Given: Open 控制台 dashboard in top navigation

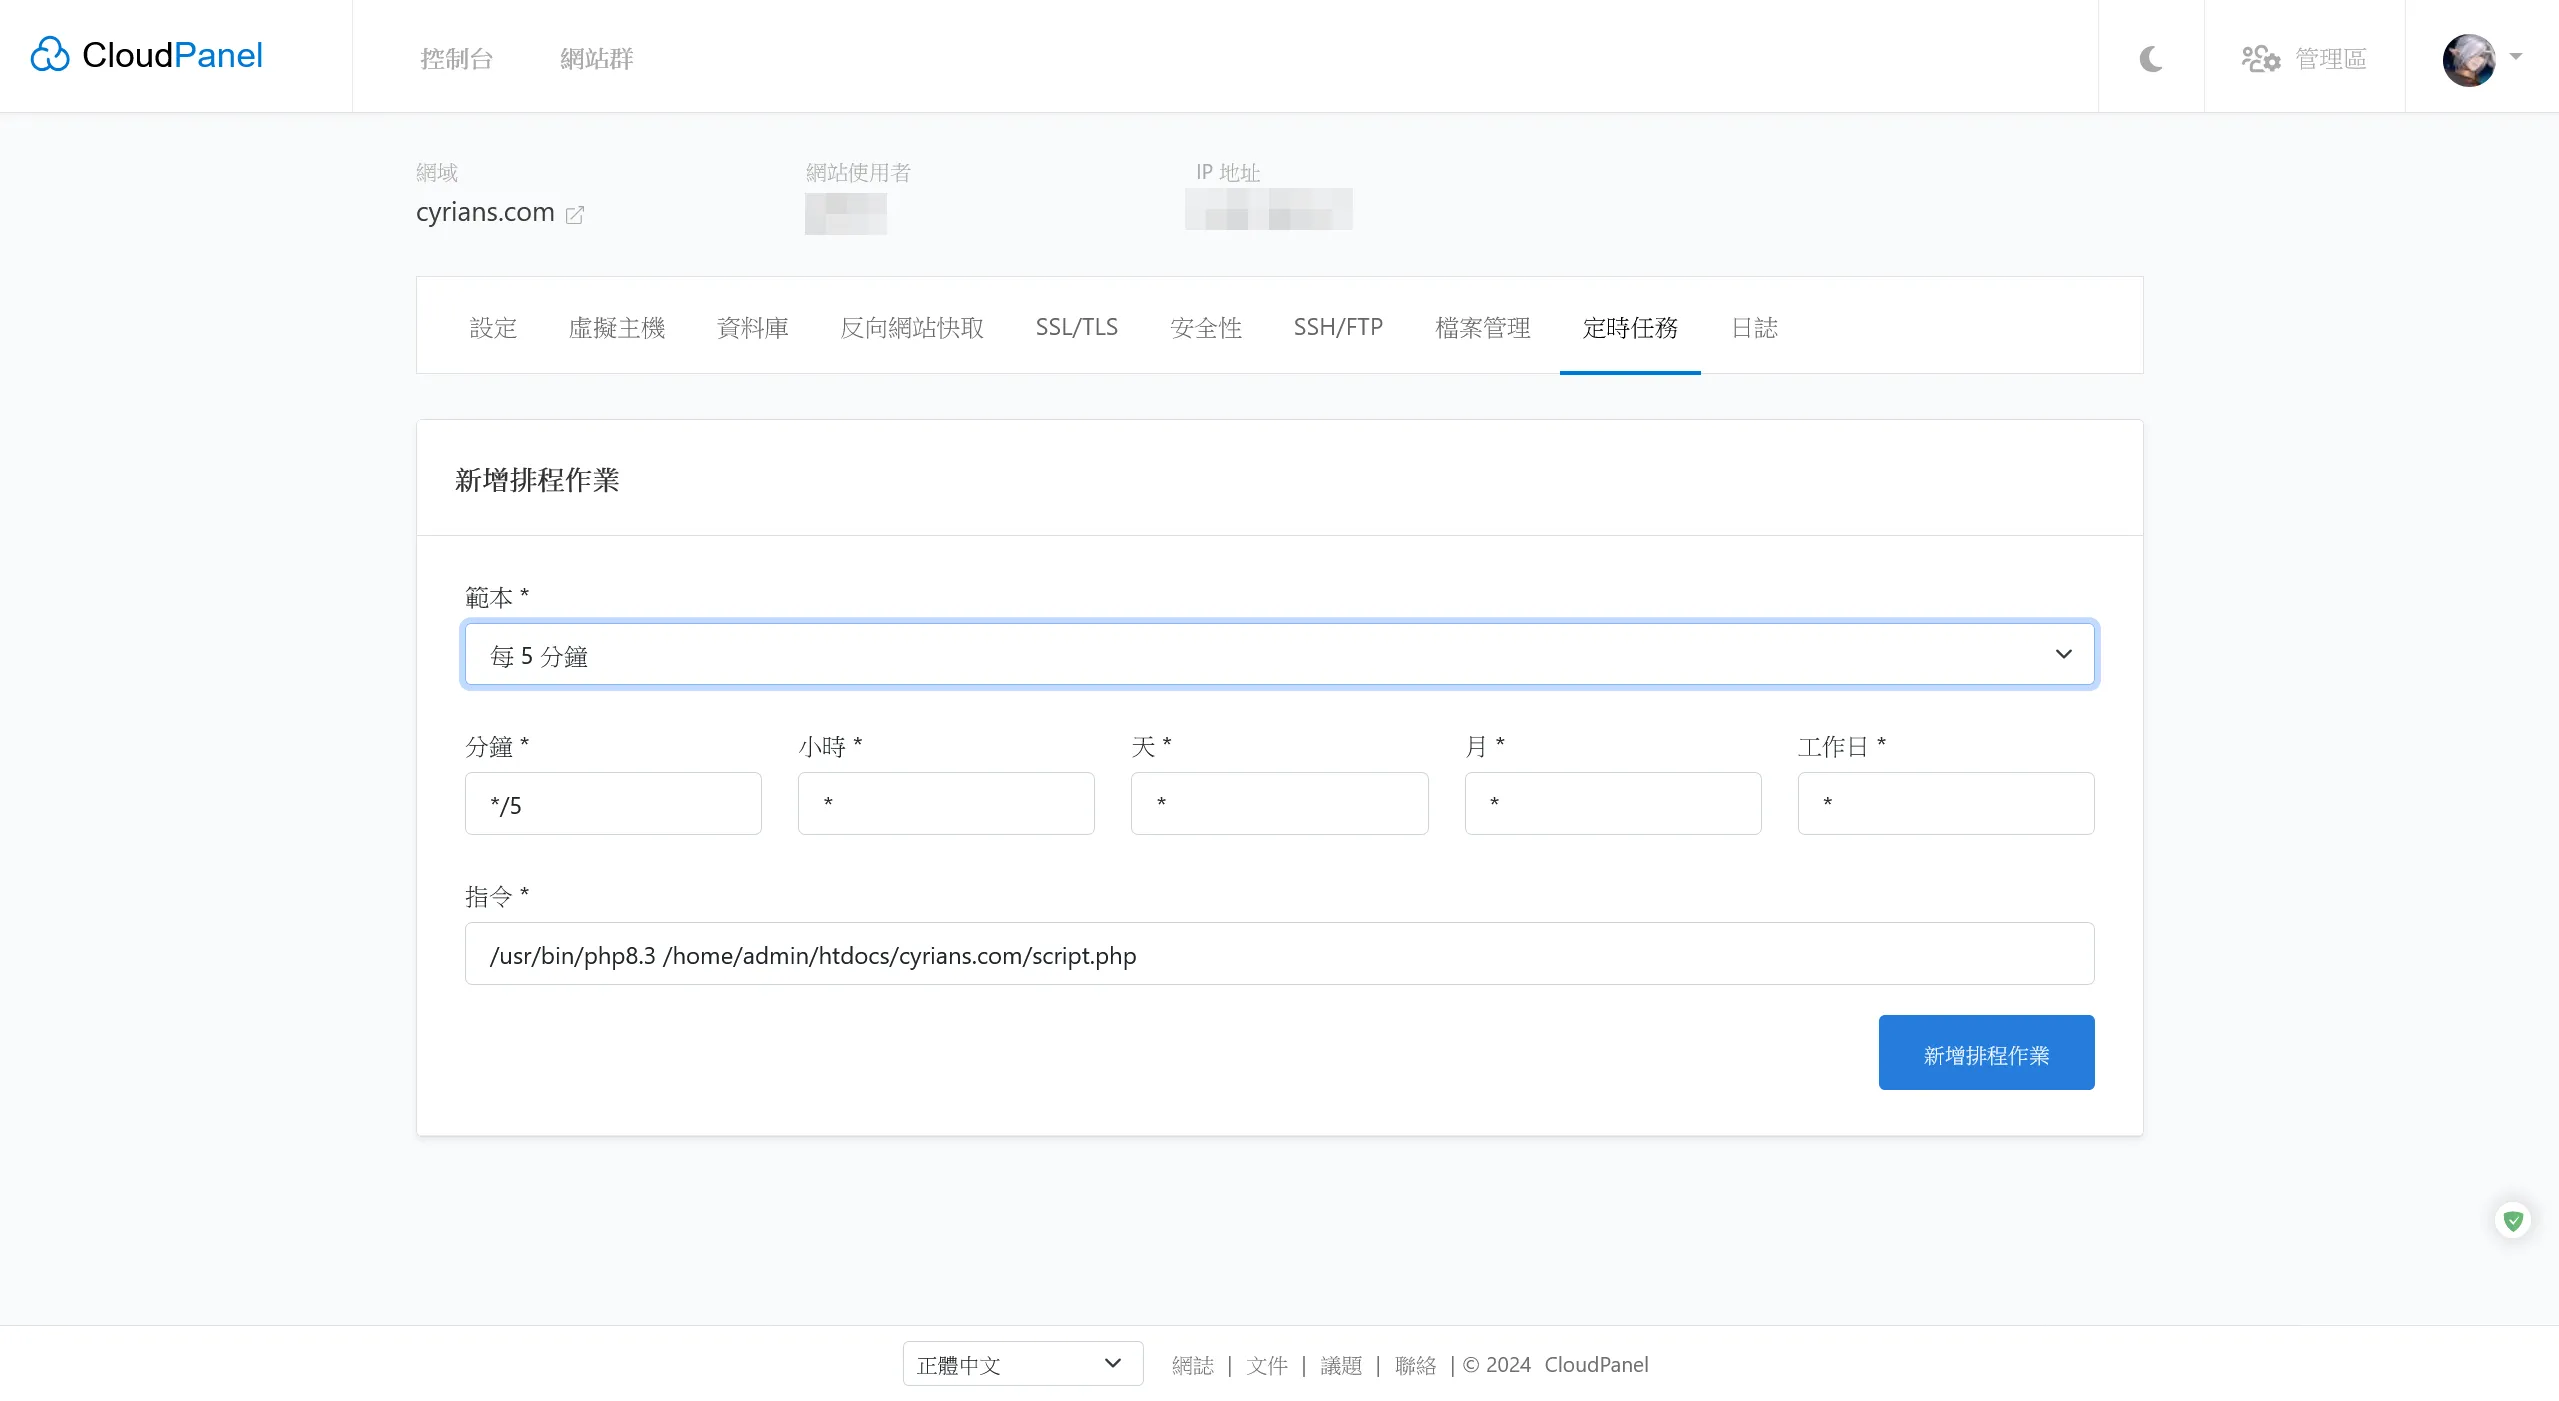Looking at the screenshot, I should tap(456, 59).
